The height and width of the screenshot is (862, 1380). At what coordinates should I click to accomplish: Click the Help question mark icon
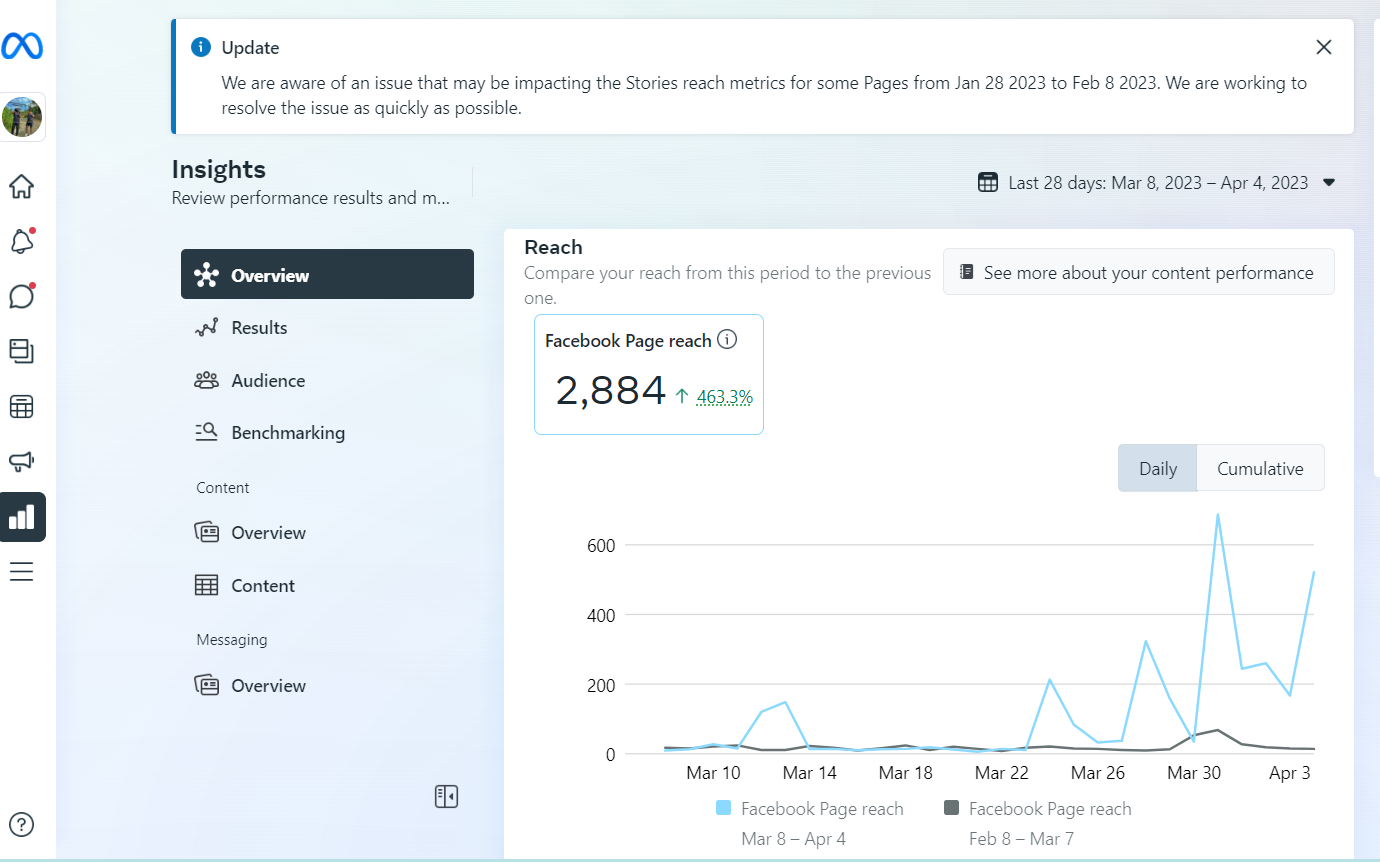pos(21,824)
